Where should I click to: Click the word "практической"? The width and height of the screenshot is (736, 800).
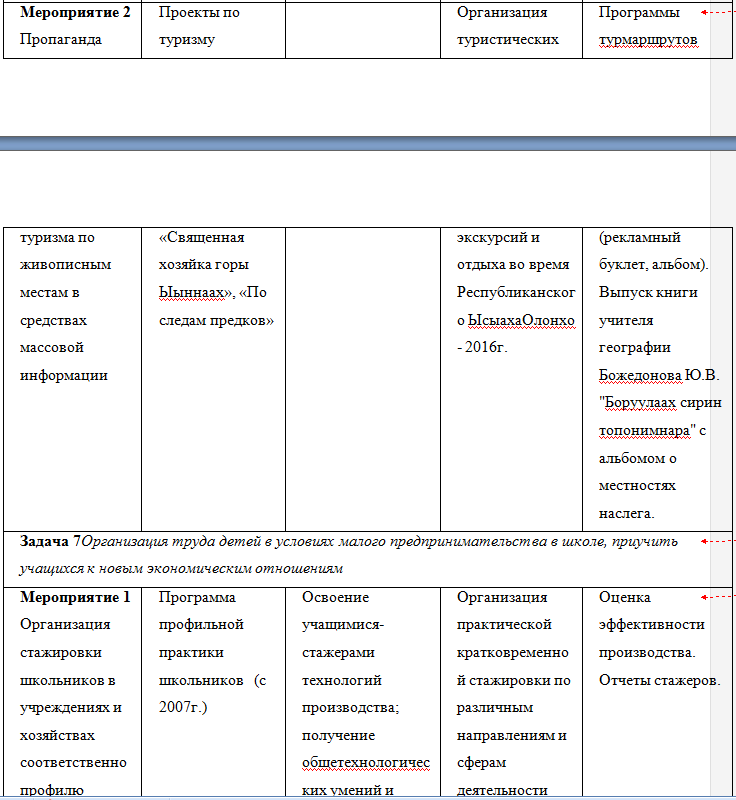504,625
